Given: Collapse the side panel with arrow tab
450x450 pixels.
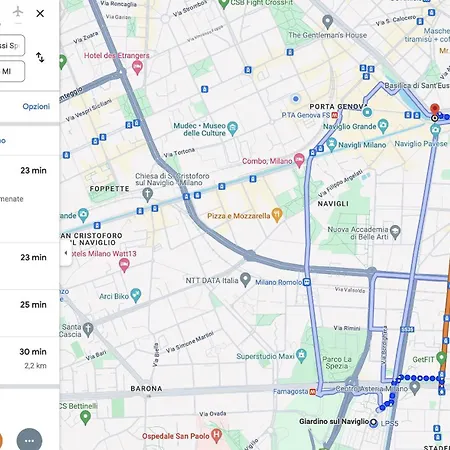Looking at the screenshot, I should [x=66, y=253].
